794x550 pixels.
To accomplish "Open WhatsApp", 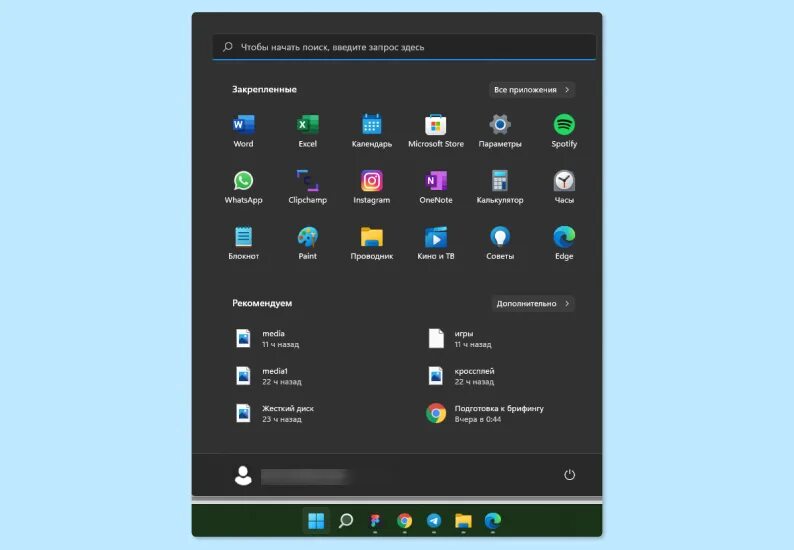I will pyautogui.click(x=244, y=187).
